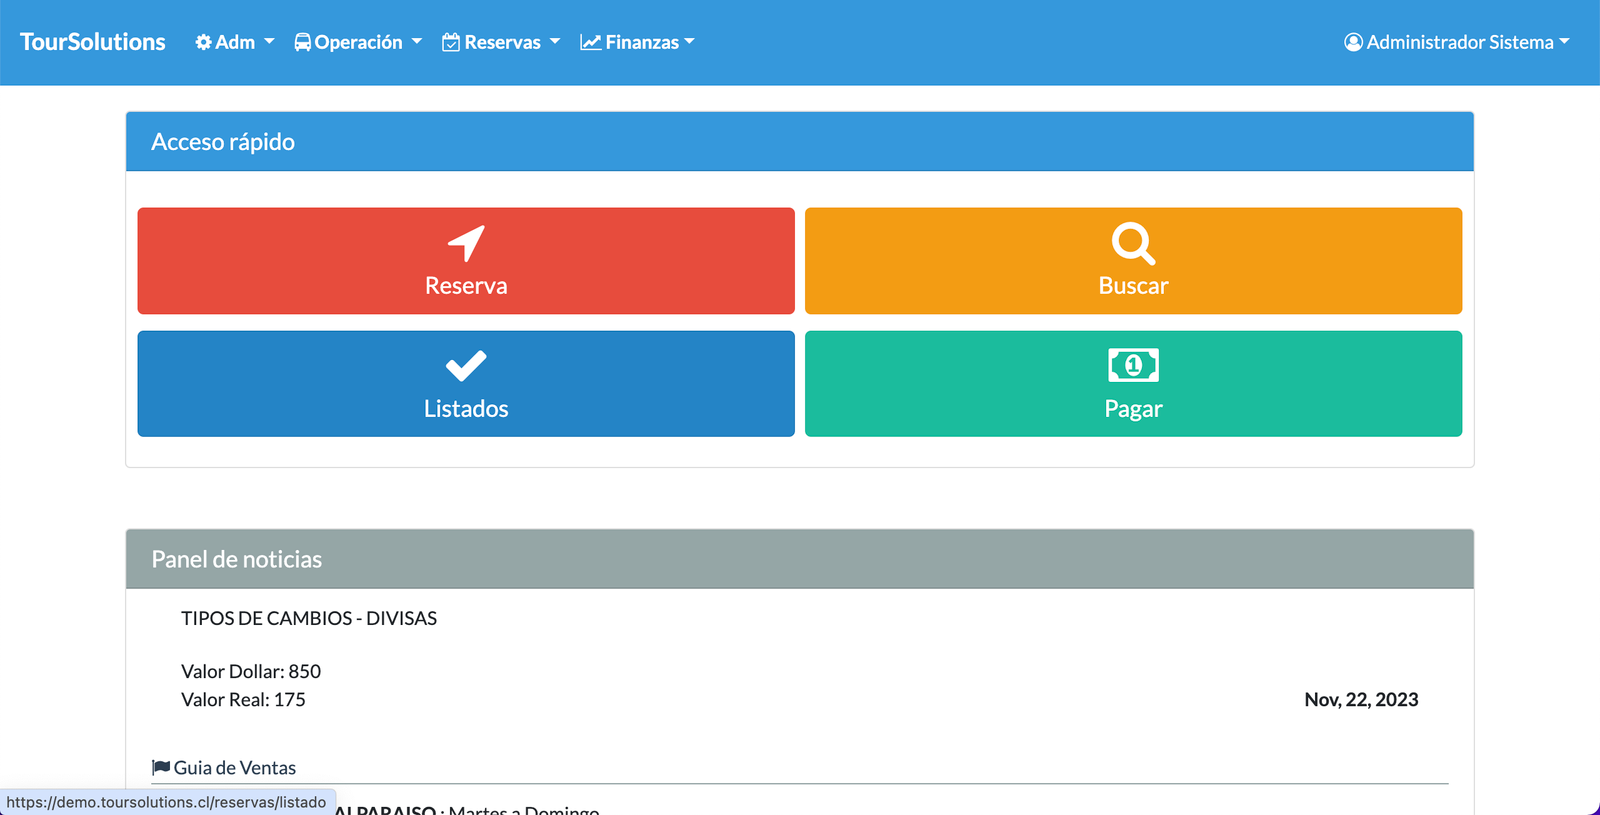Expand the Administrador Sistema dropdown caret

pyautogui.click(x=1564, y=42)
